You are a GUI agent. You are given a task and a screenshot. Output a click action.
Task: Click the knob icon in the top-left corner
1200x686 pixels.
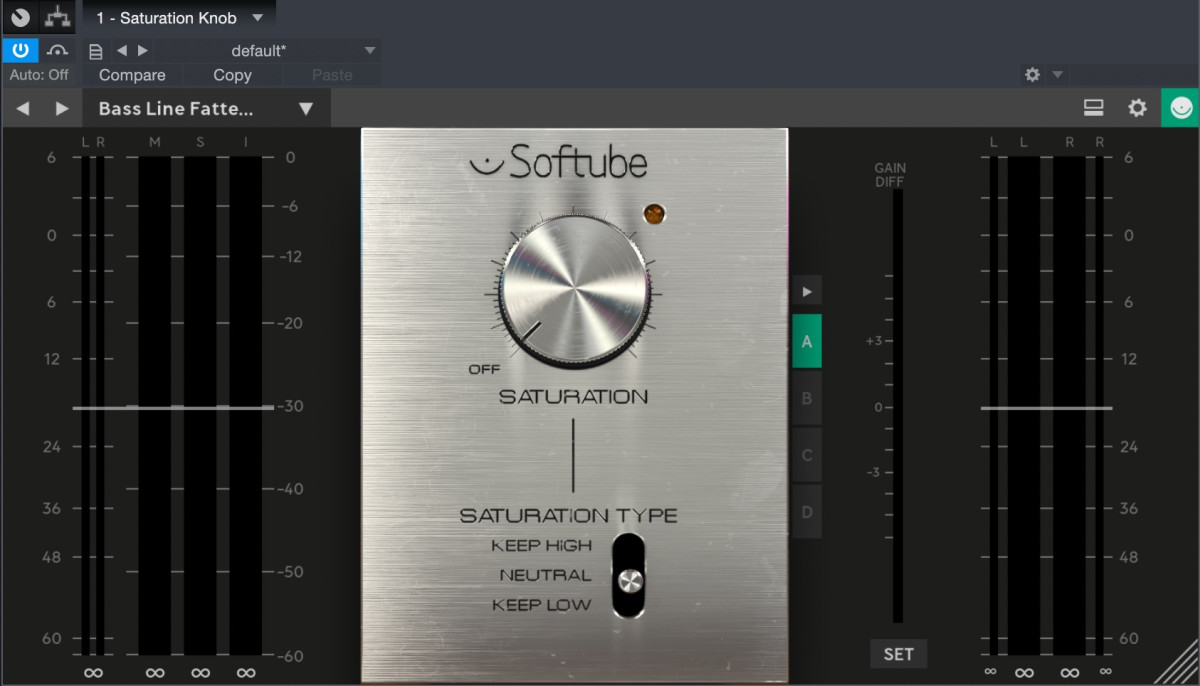point(20,18)
